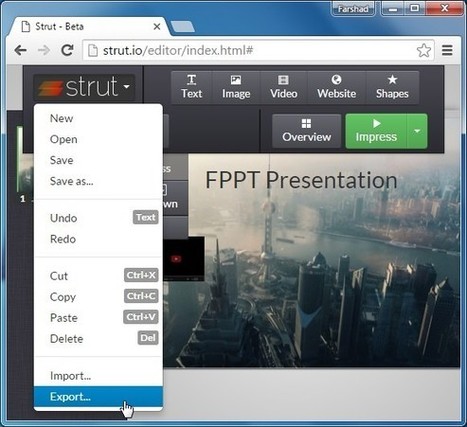
Task: Switch to Overview mode
Action: pos(306,131)
